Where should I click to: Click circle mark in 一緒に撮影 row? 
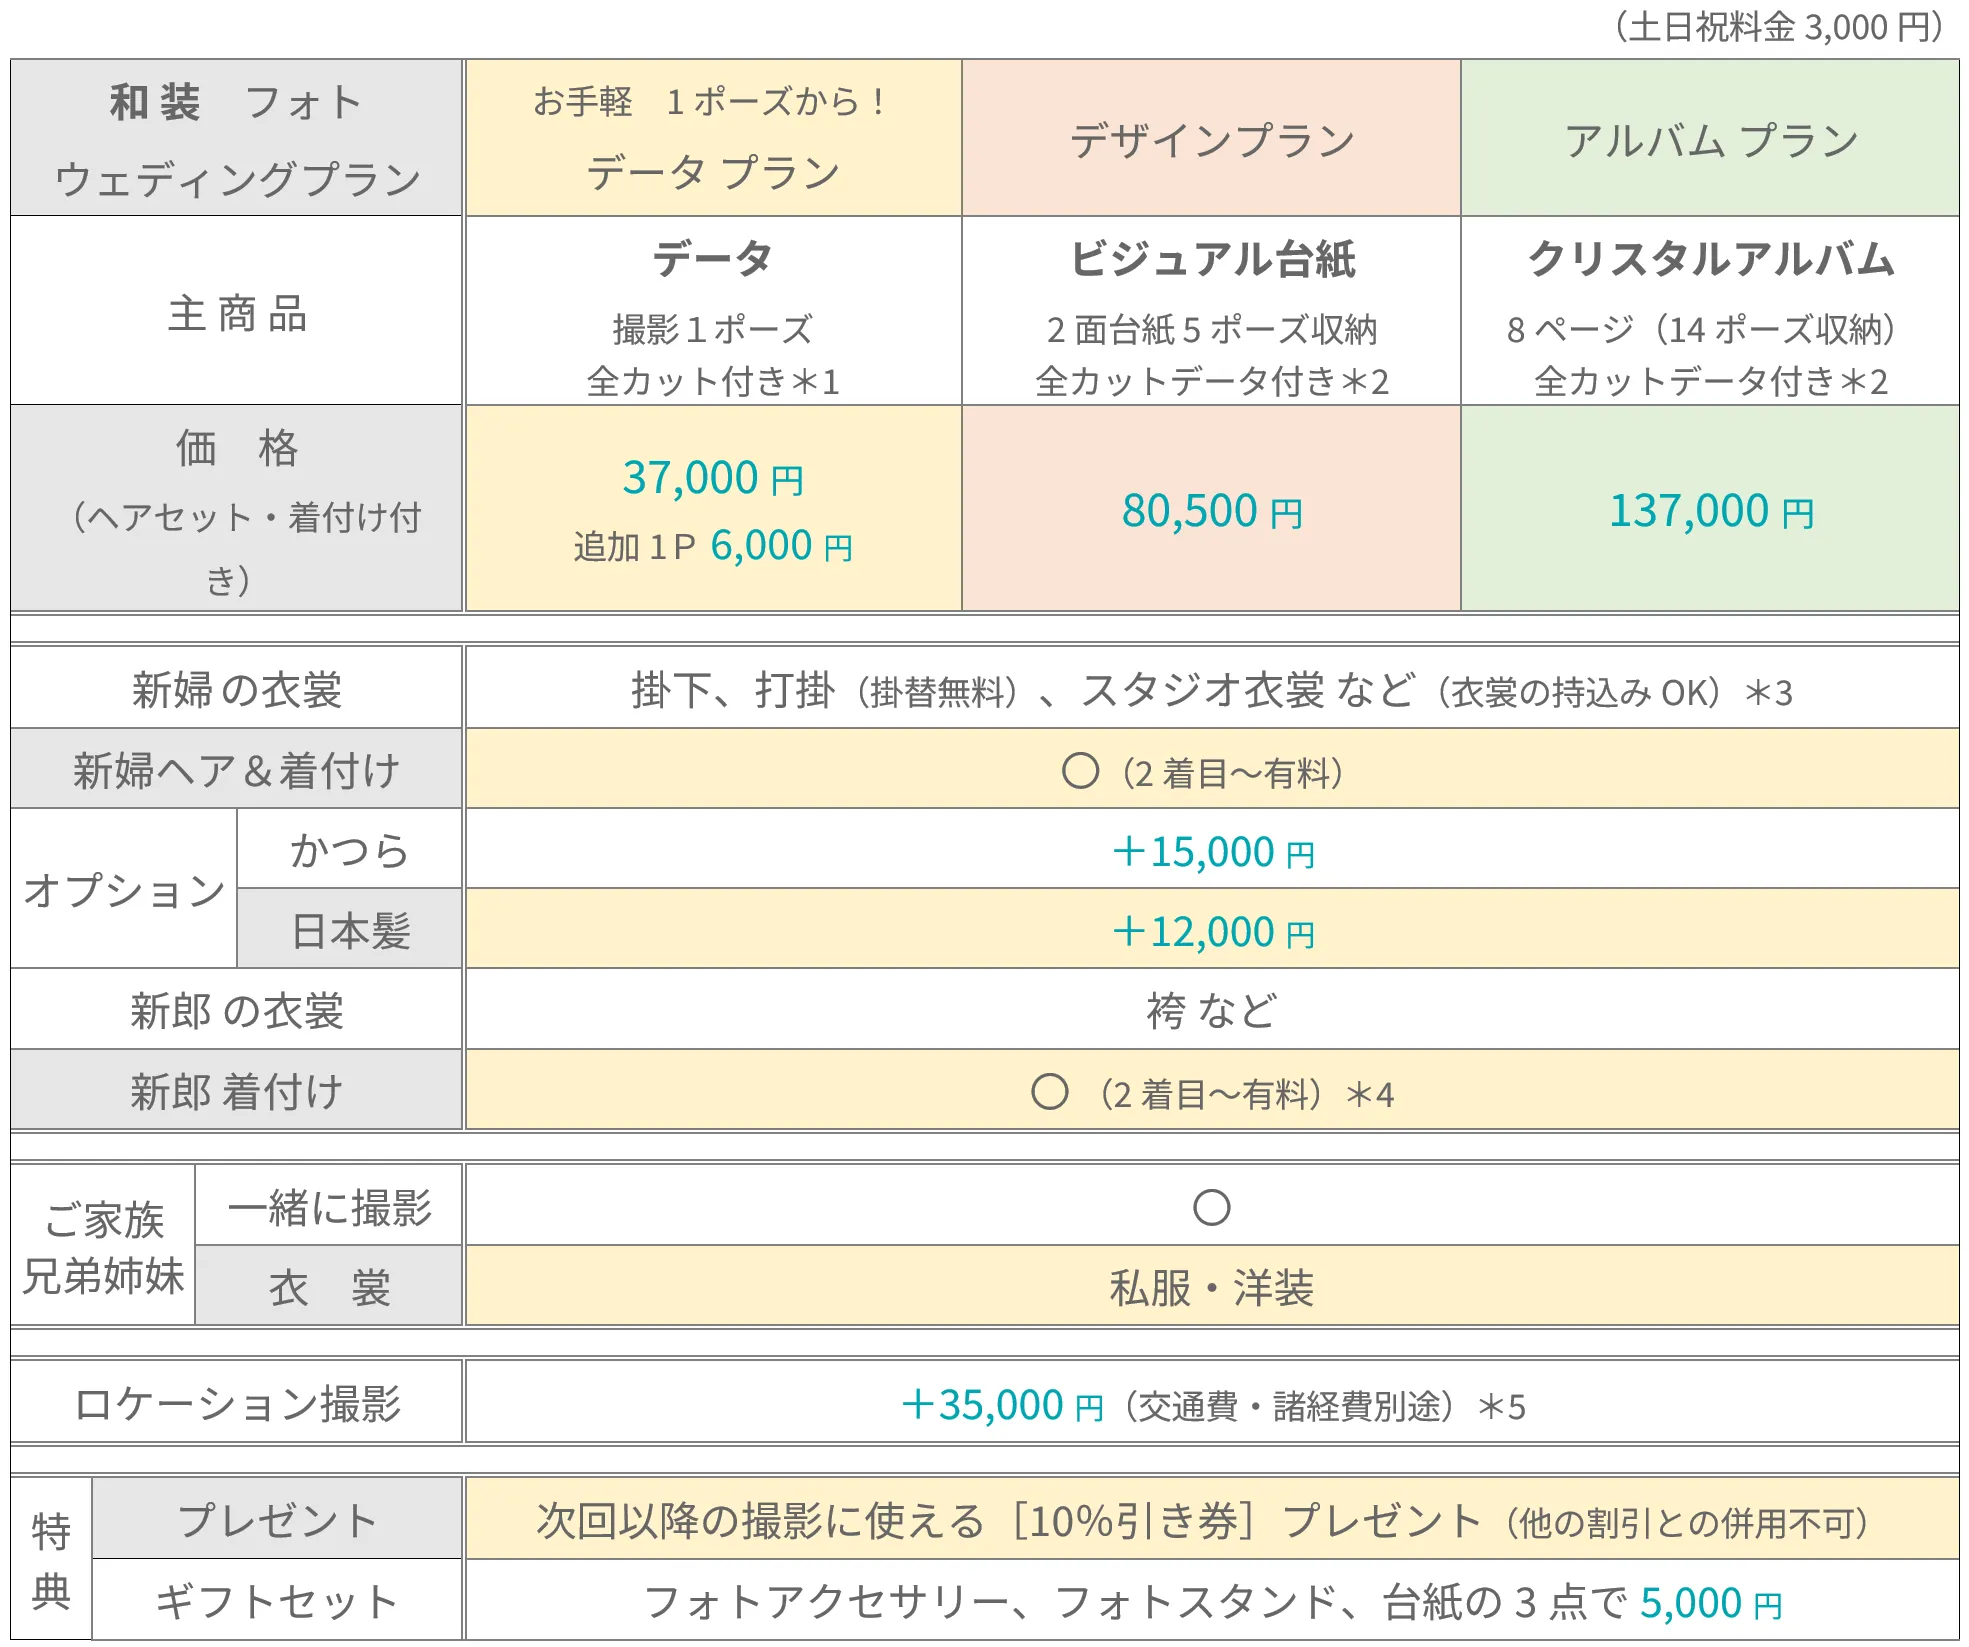pos(1211,1207)
